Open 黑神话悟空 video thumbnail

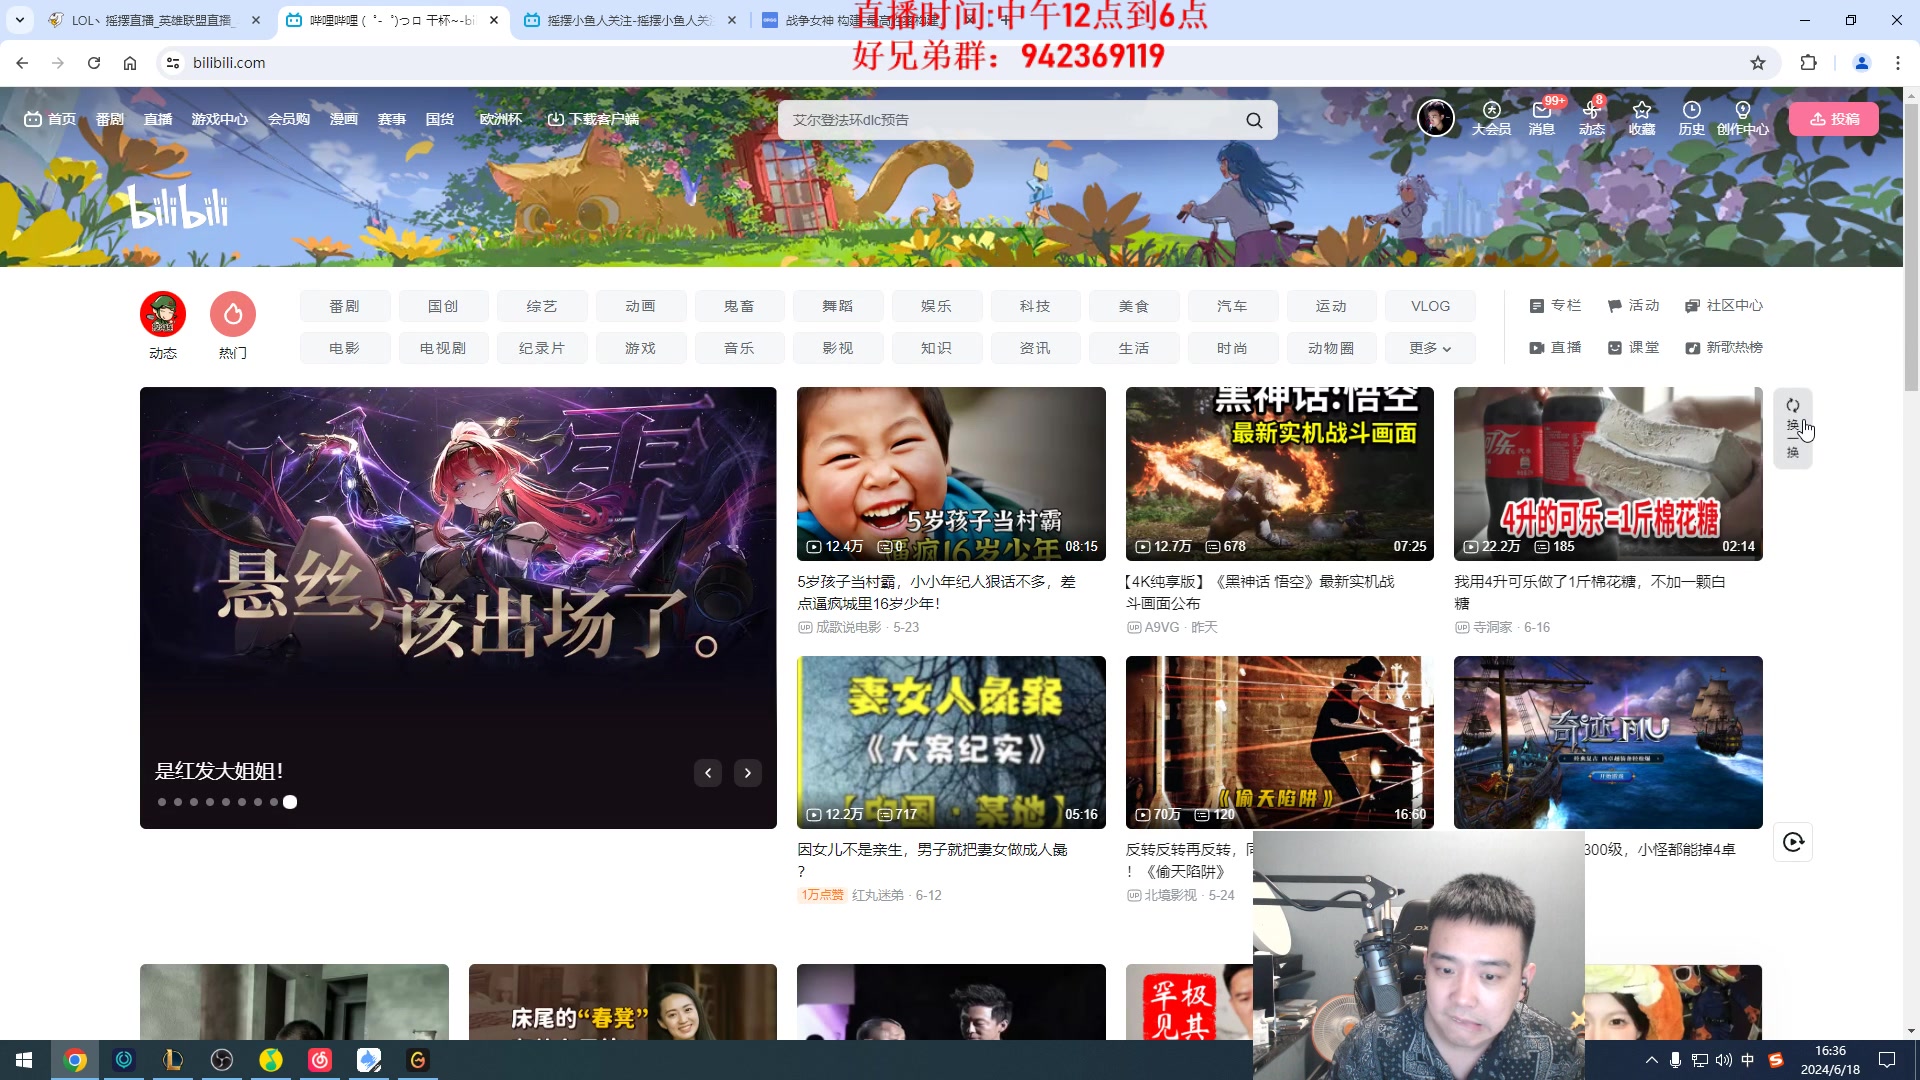click(x=1280, y=474)
